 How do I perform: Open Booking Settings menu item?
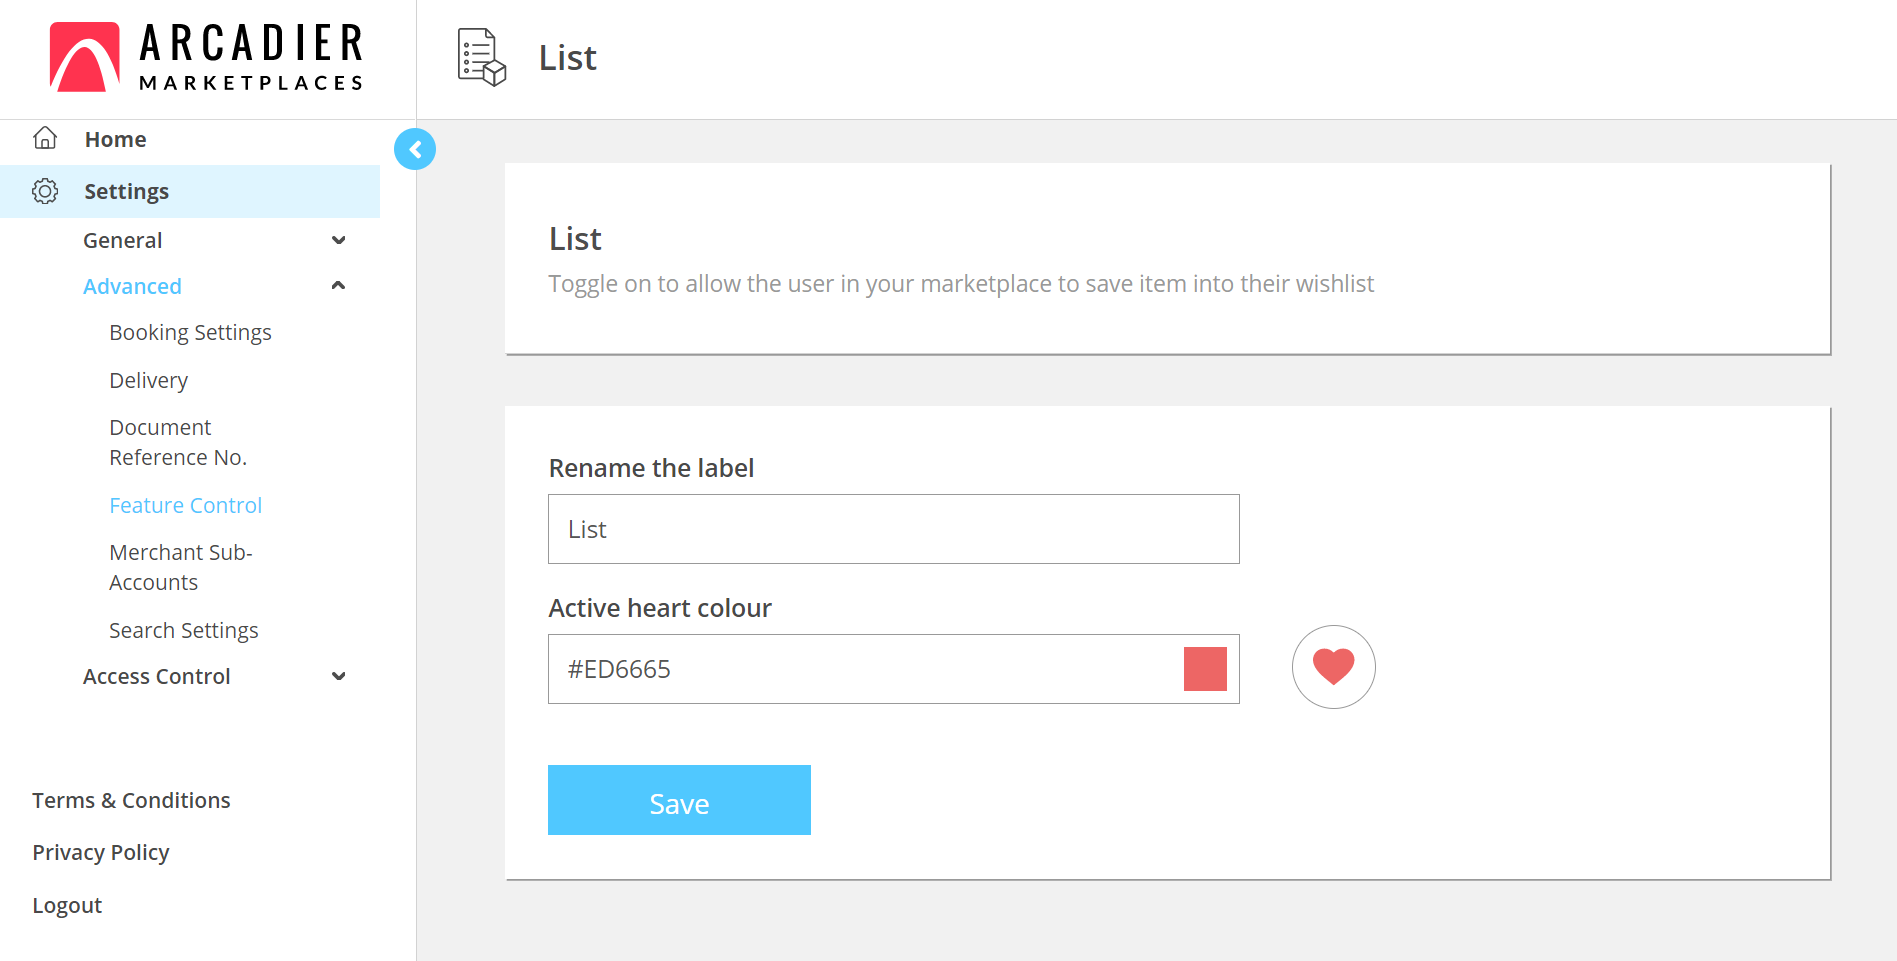click(190, 332)
